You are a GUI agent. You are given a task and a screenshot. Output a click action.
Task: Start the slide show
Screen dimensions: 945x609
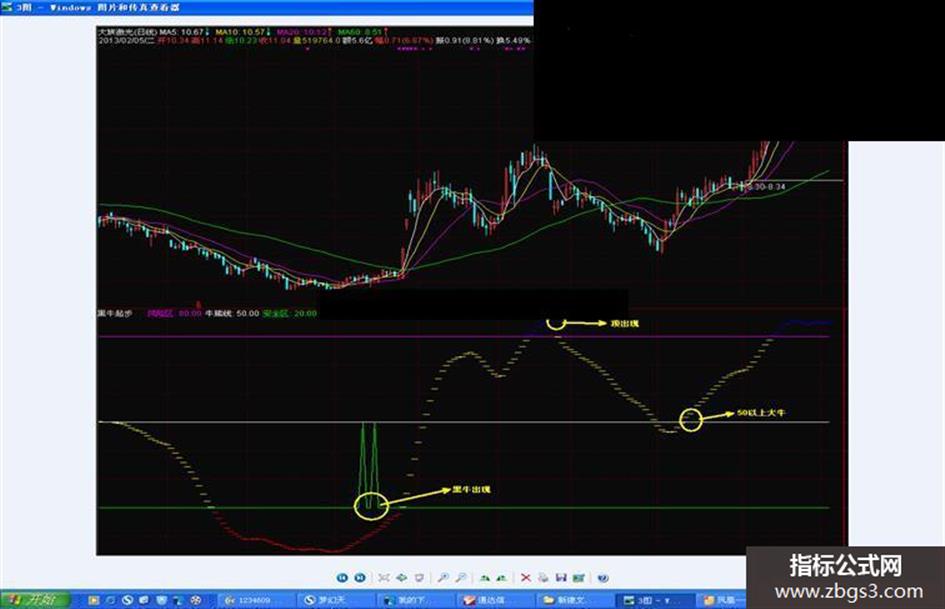pyautogui.click(x=419, y=578)
